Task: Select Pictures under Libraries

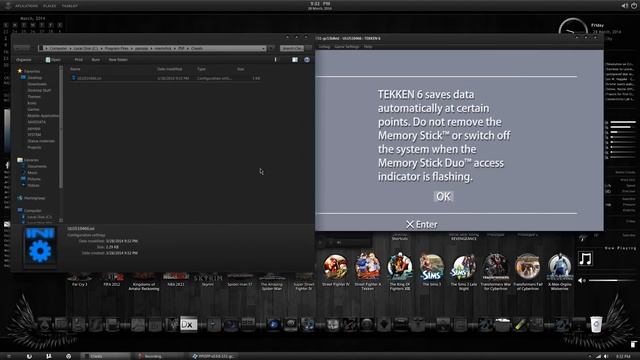Action: pos(31,179)
